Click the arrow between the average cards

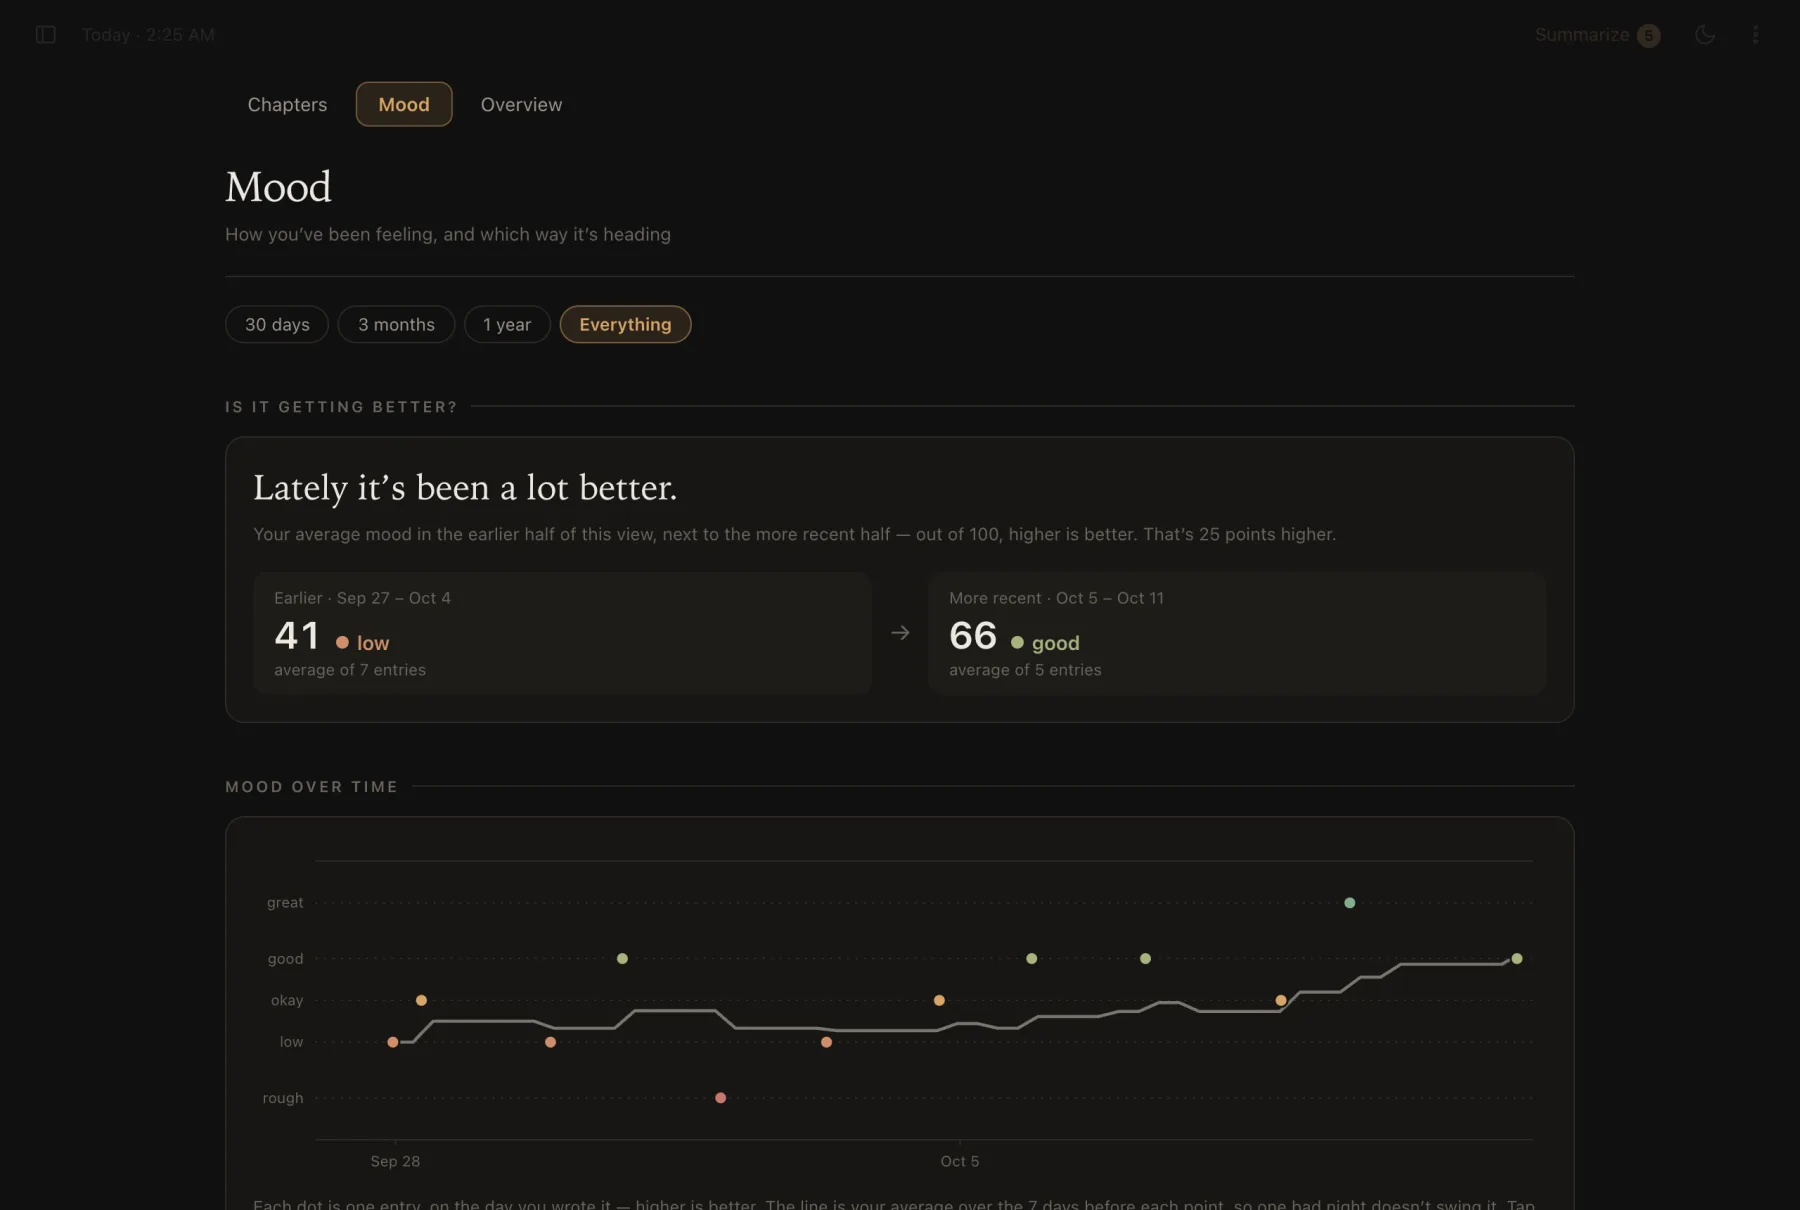[900, 633]
